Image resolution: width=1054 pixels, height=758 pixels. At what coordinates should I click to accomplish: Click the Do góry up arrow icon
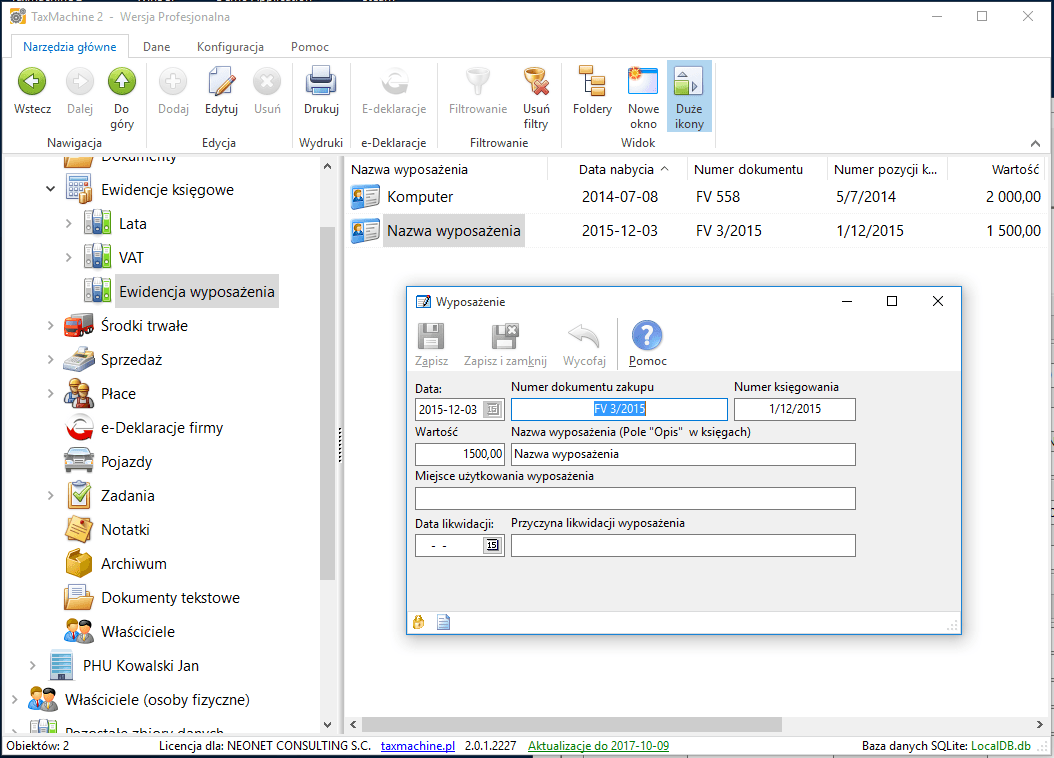pyautogui.click(x=122, y=82)
